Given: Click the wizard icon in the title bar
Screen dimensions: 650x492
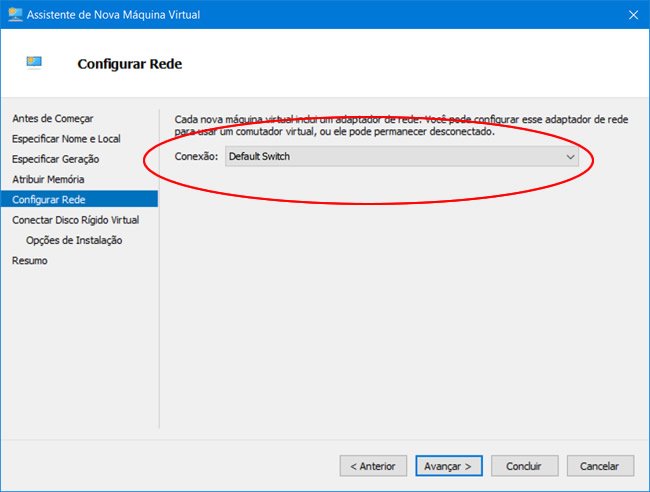Looking at the screenshot, I should click(14, 14).
